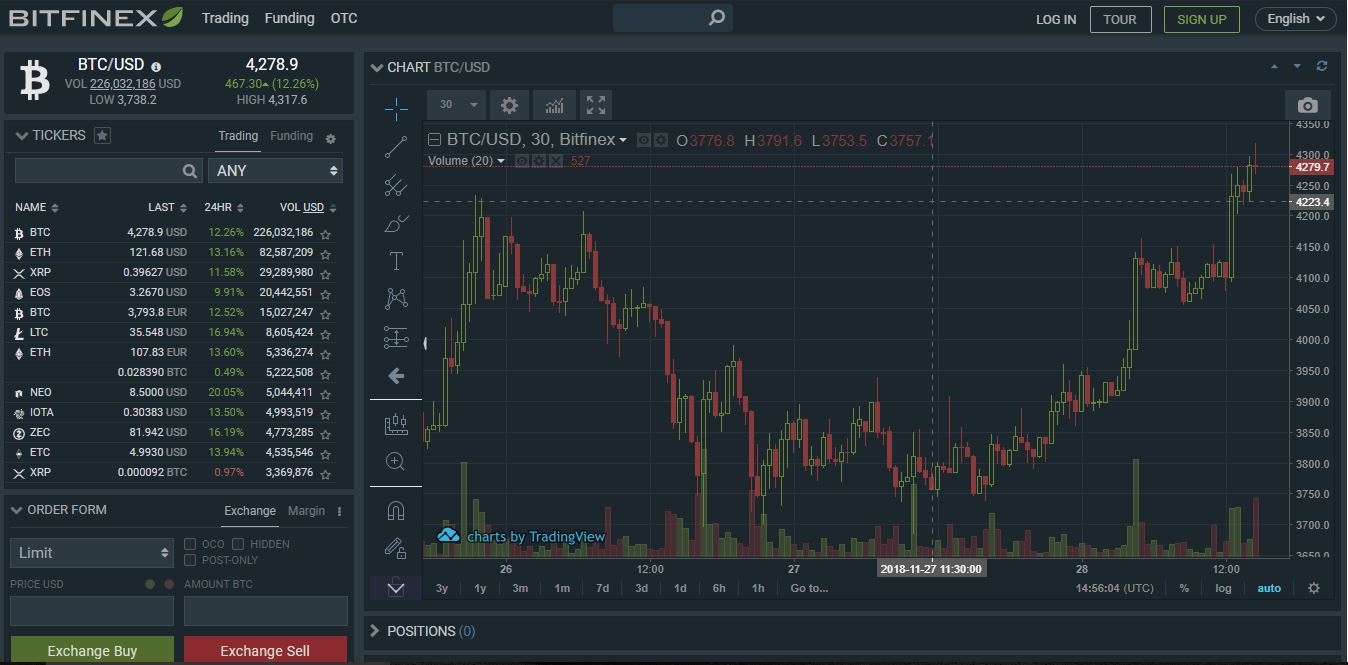1348x665 pixels.
Task: Collapse the CHART BTC/USD panel
Action: coord(377,68)
